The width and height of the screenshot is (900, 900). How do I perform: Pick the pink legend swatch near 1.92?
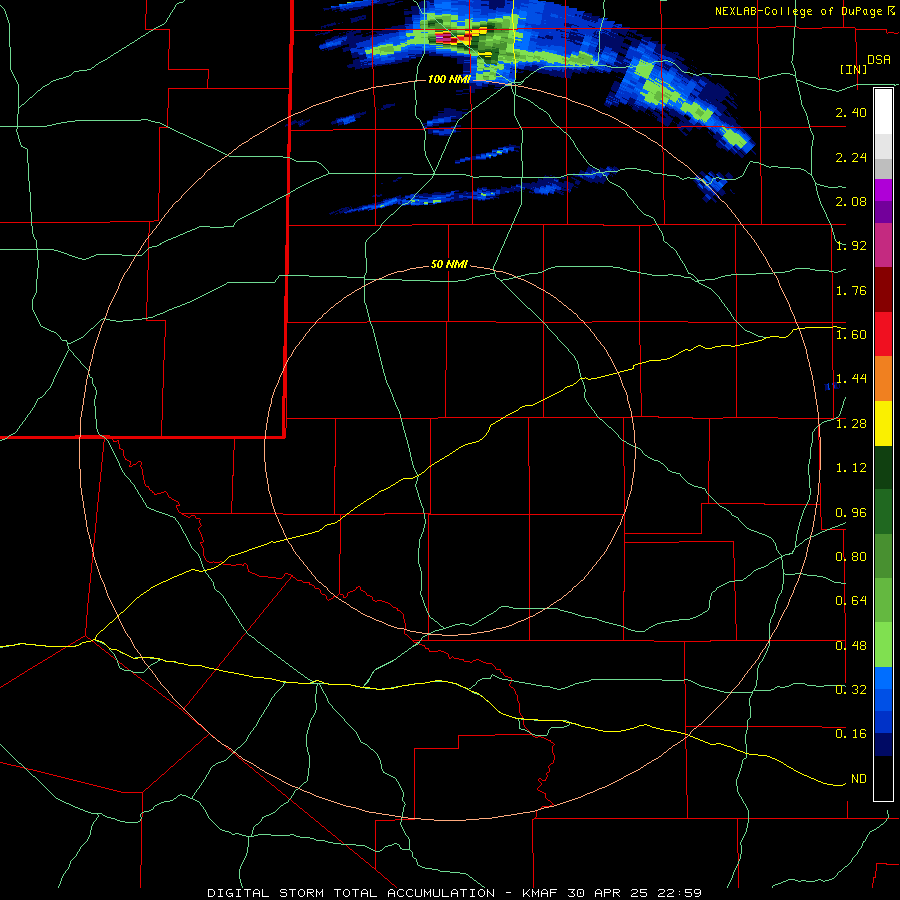coord(883,245)
